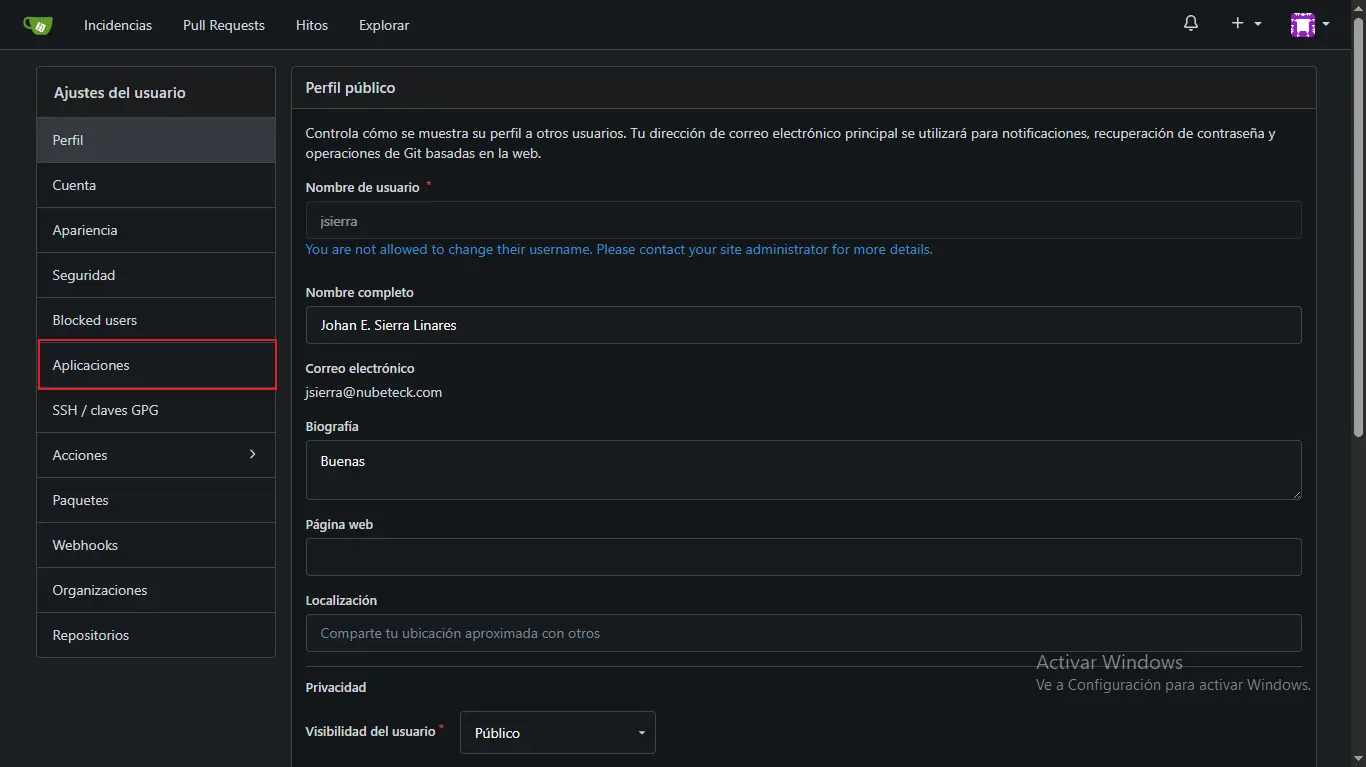Open the Aplicaciones settings section
Screen dimensions: 1366x767
(90, 365)
